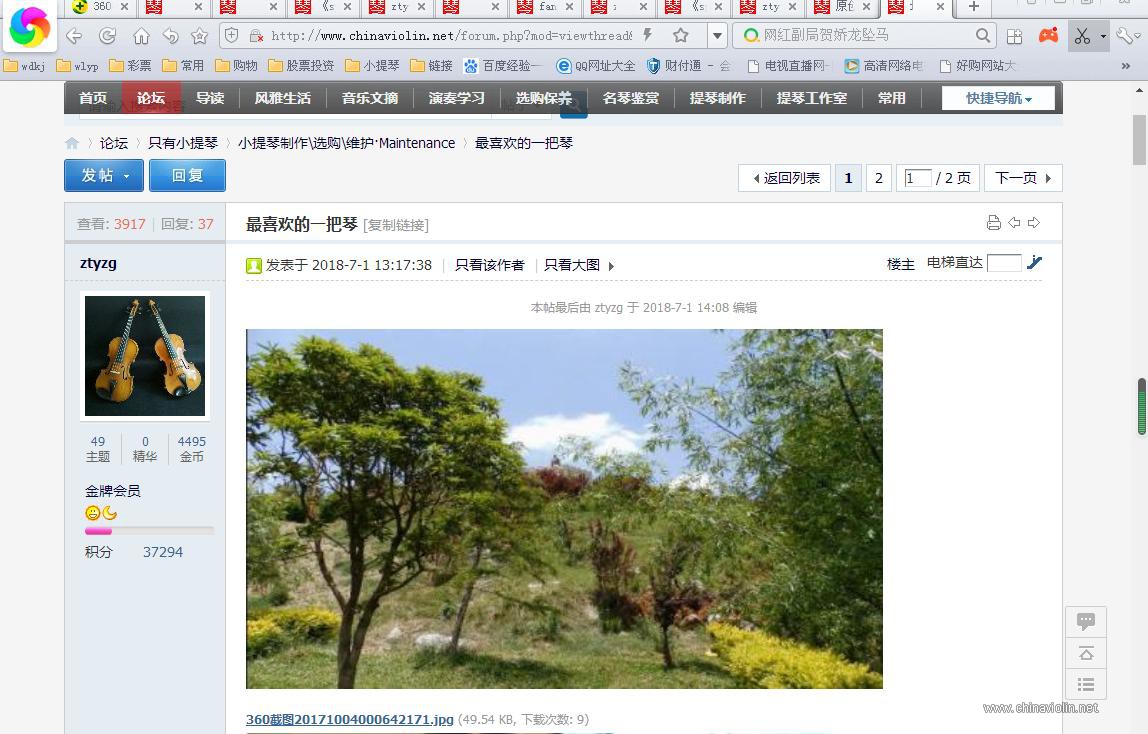The width and height of the screenshot is (1148, 734).
Task: Click the security shield icon in address bar
Action: 231,35
